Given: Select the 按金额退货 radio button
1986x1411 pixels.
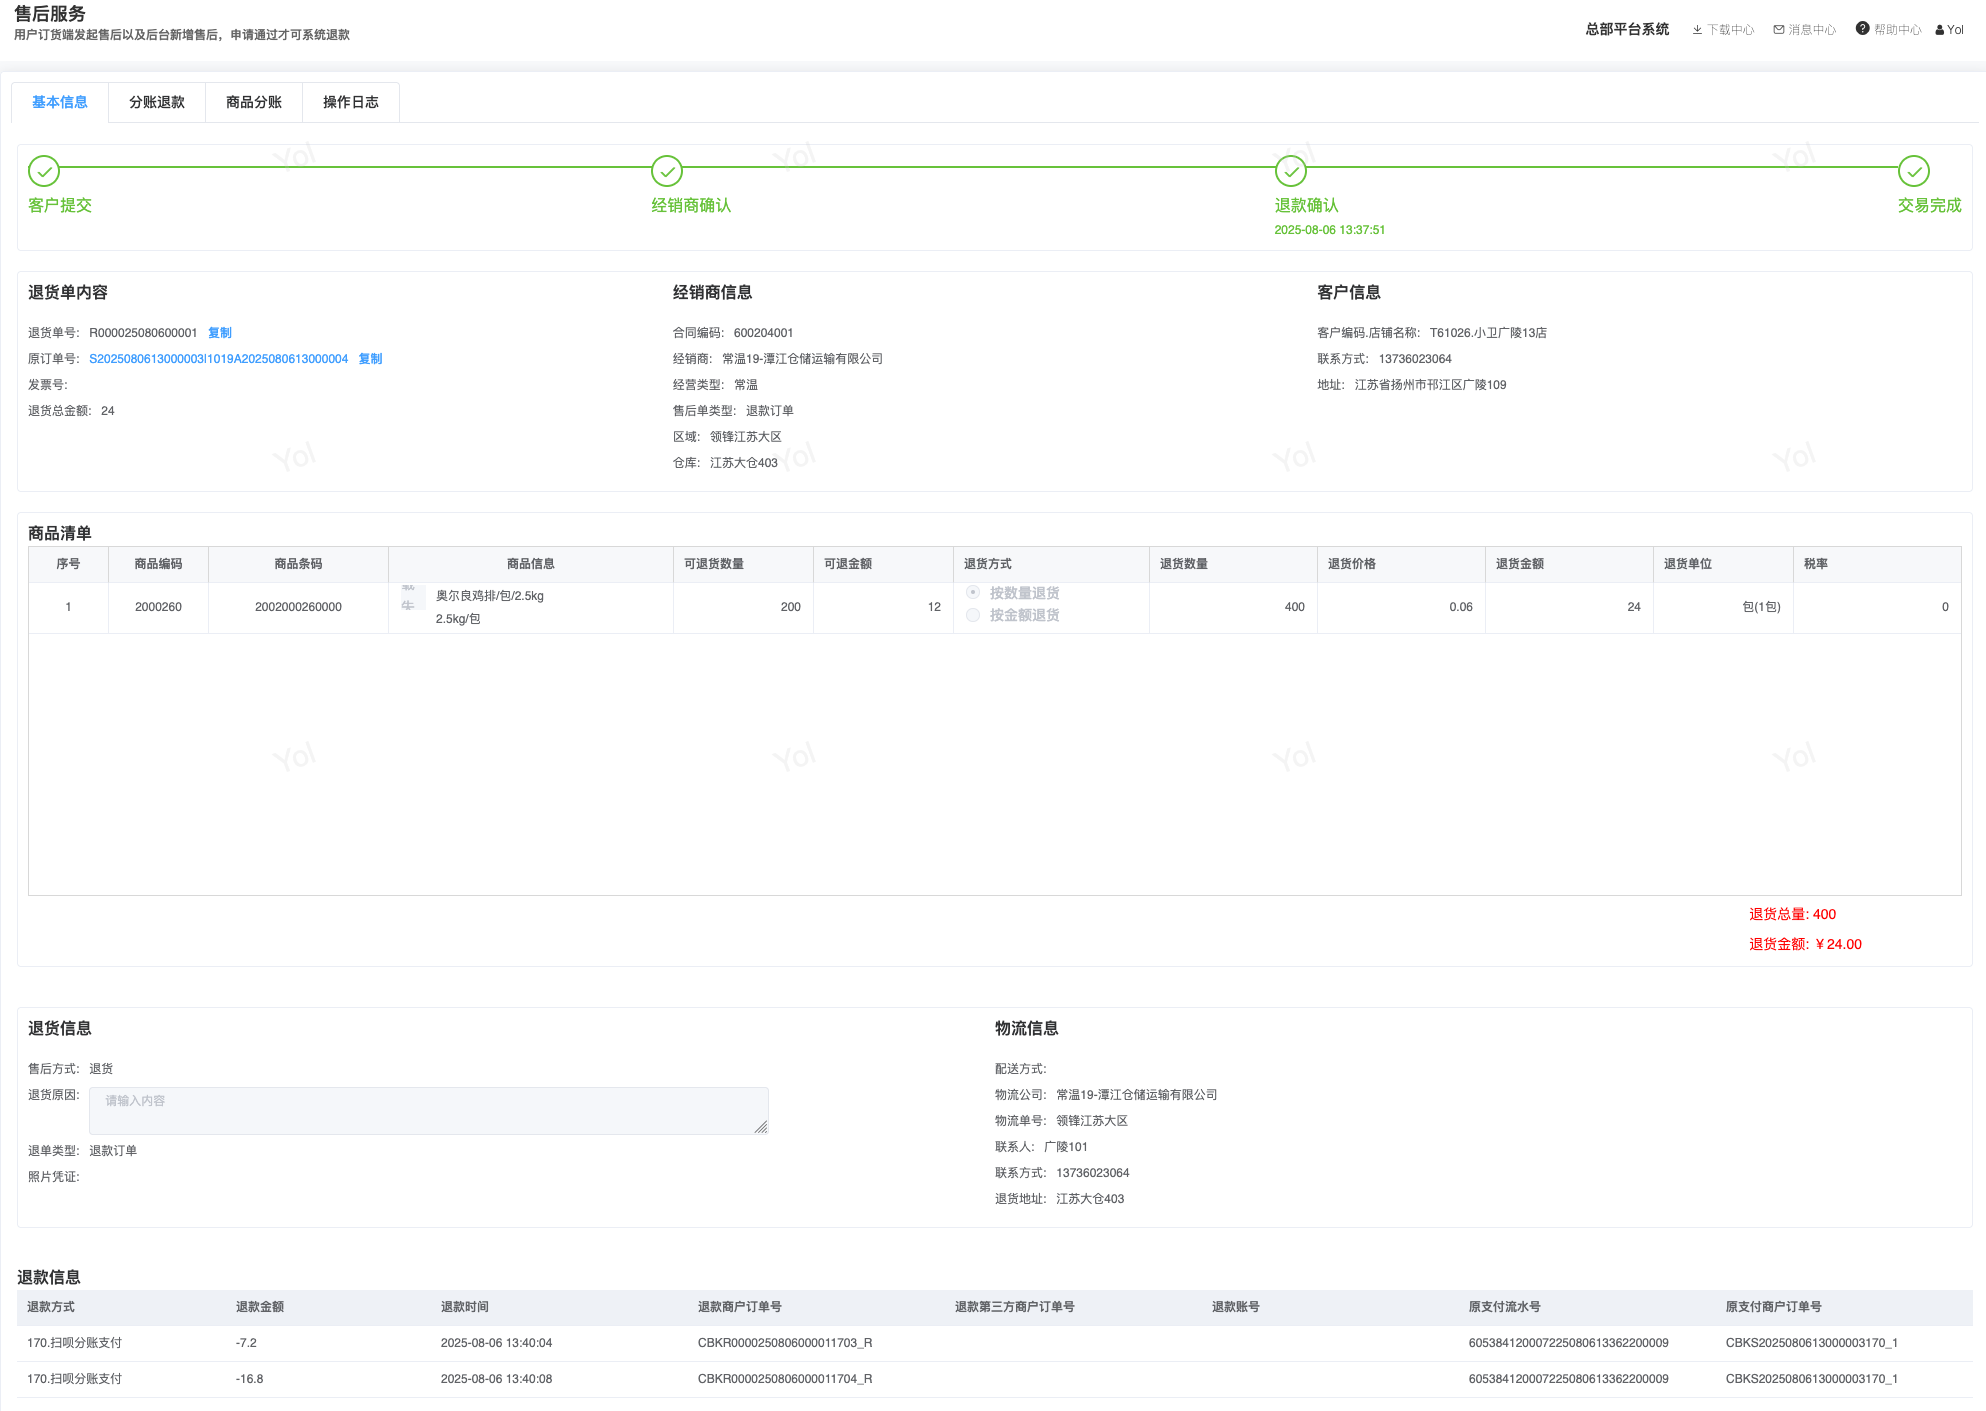Looking at the screenshot, I should 973,615.
